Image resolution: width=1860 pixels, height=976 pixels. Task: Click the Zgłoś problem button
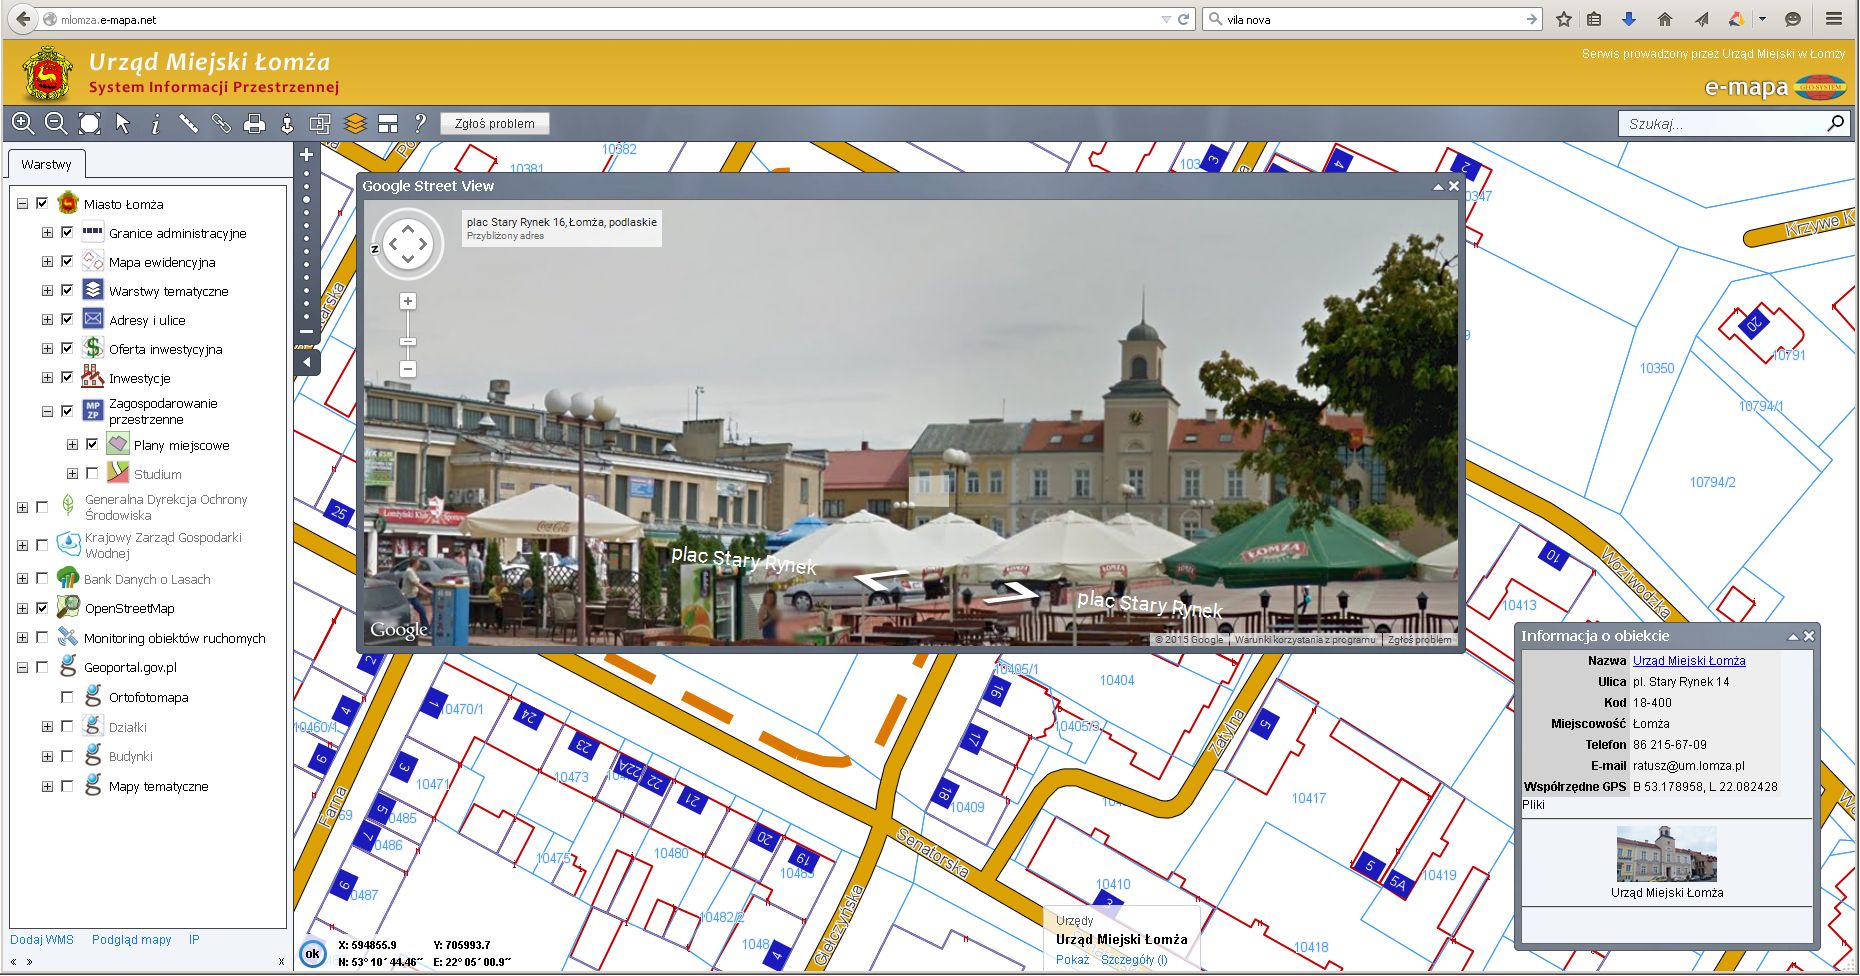tap(495, 123)
